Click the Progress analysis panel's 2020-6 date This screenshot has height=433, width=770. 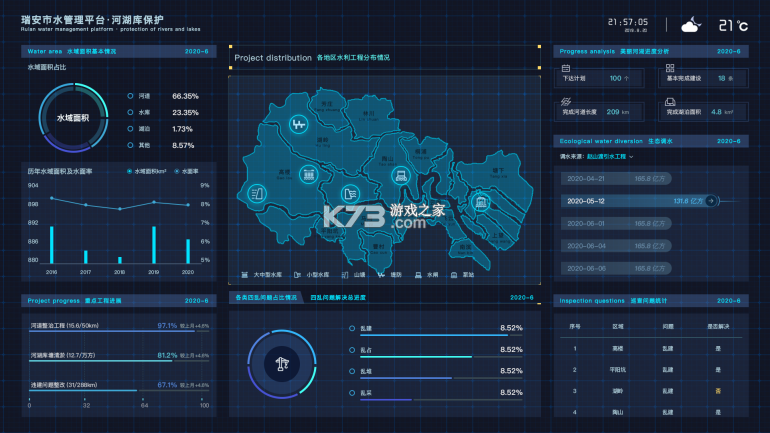[729, 51]
